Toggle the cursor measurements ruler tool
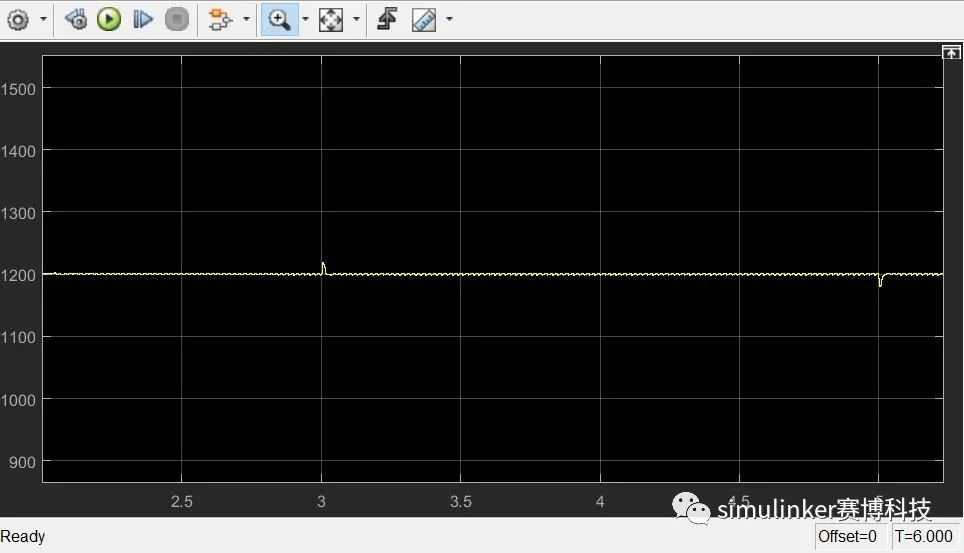 pyautogui.click(x=424, y=20)
